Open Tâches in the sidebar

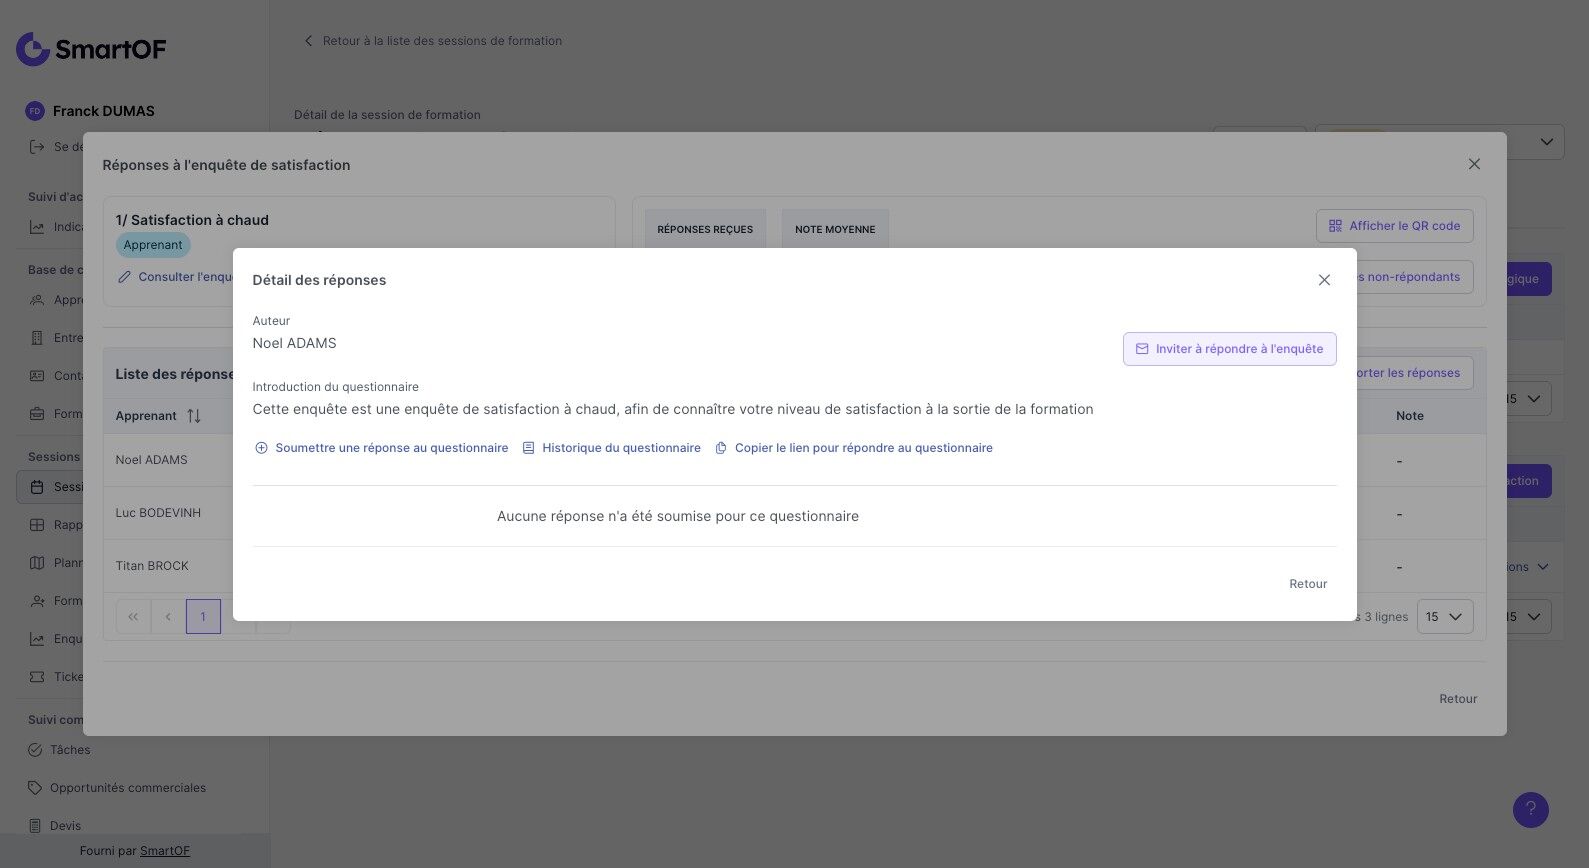point(70,750)
